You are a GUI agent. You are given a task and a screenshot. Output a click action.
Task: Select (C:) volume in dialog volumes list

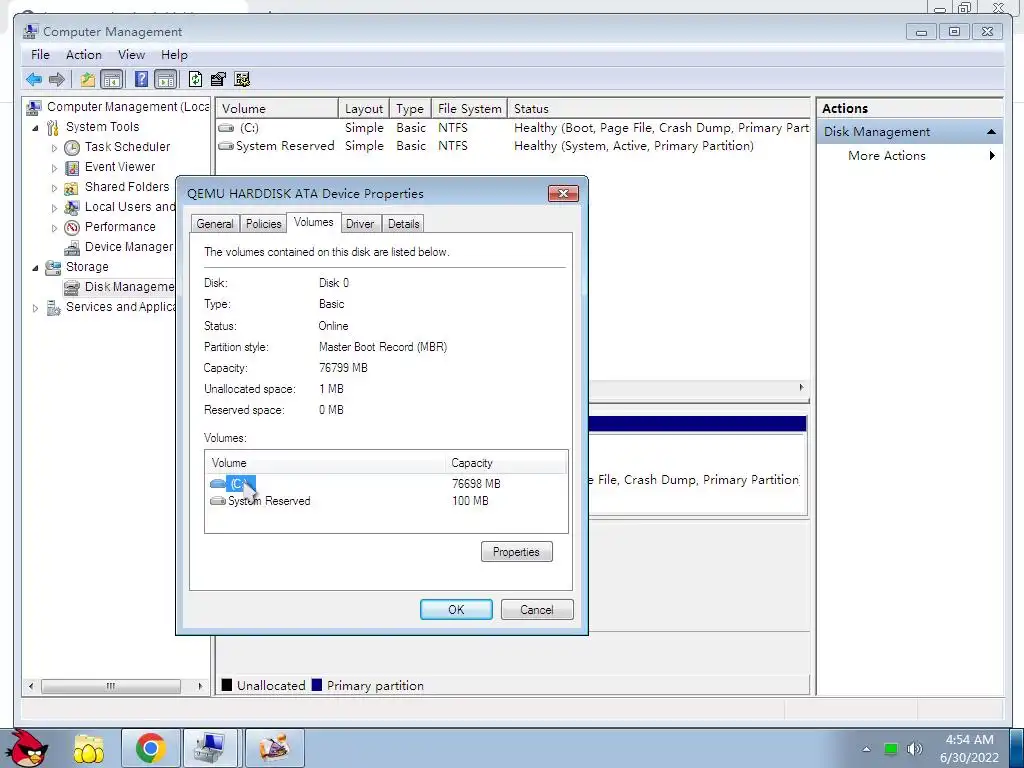[232, 484]
